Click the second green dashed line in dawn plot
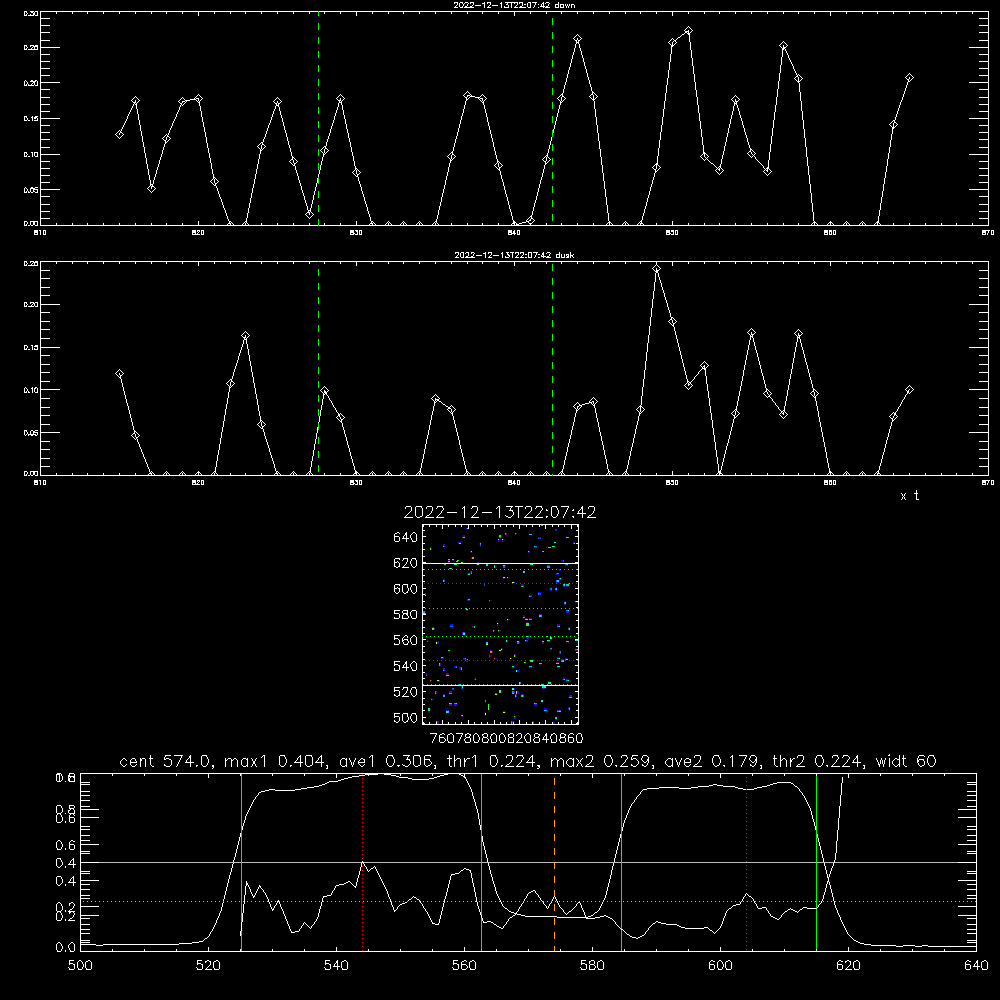1000x1000 pixels. point(552,118)
